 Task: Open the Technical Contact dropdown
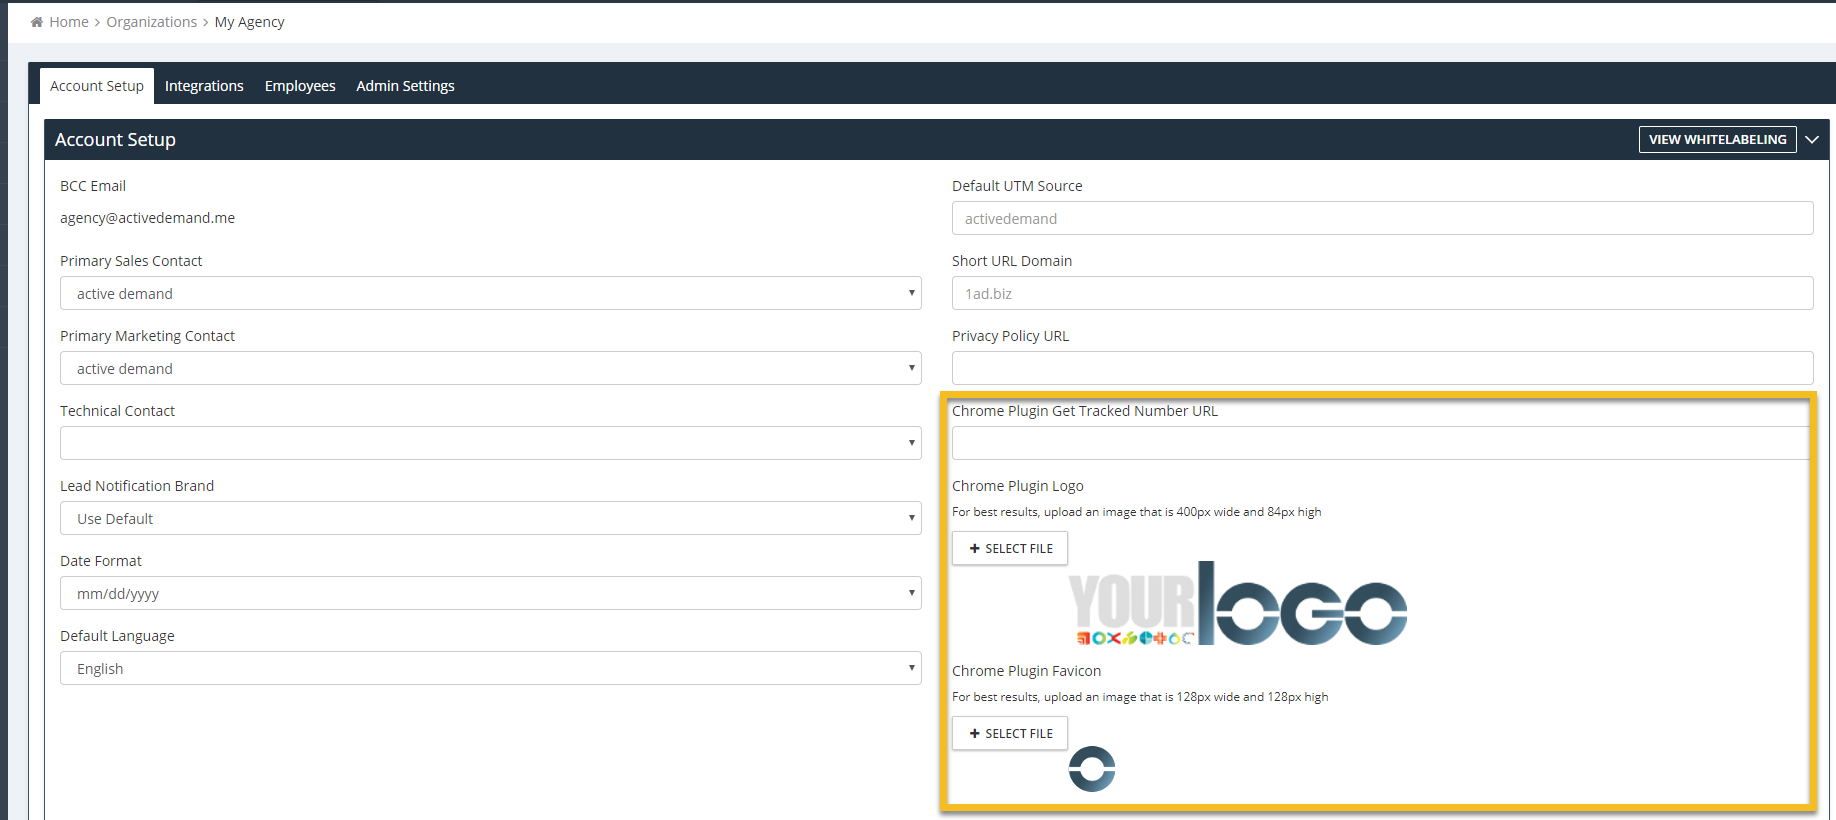pos(491,443)
